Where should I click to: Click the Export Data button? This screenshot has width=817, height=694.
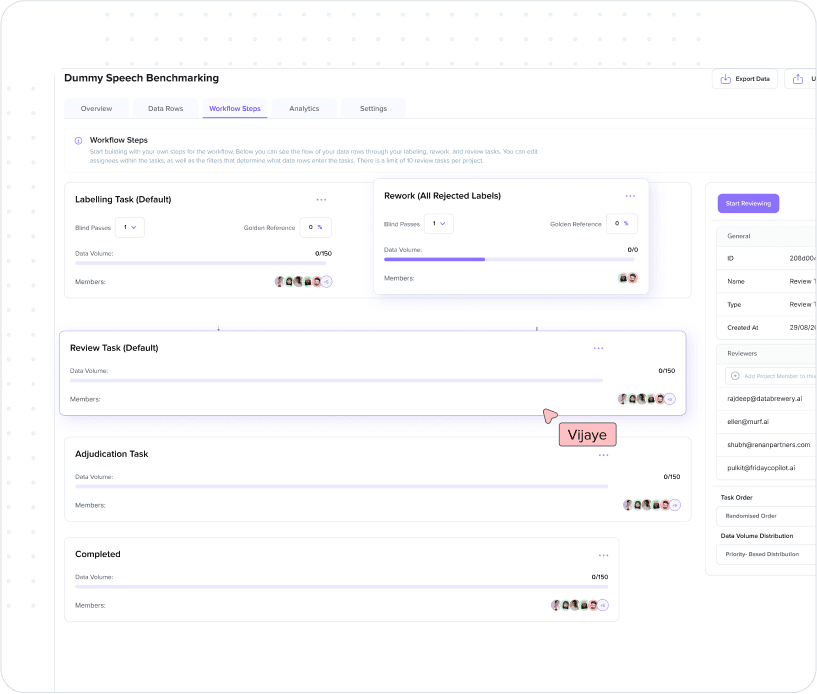click(x=744, y=79)
